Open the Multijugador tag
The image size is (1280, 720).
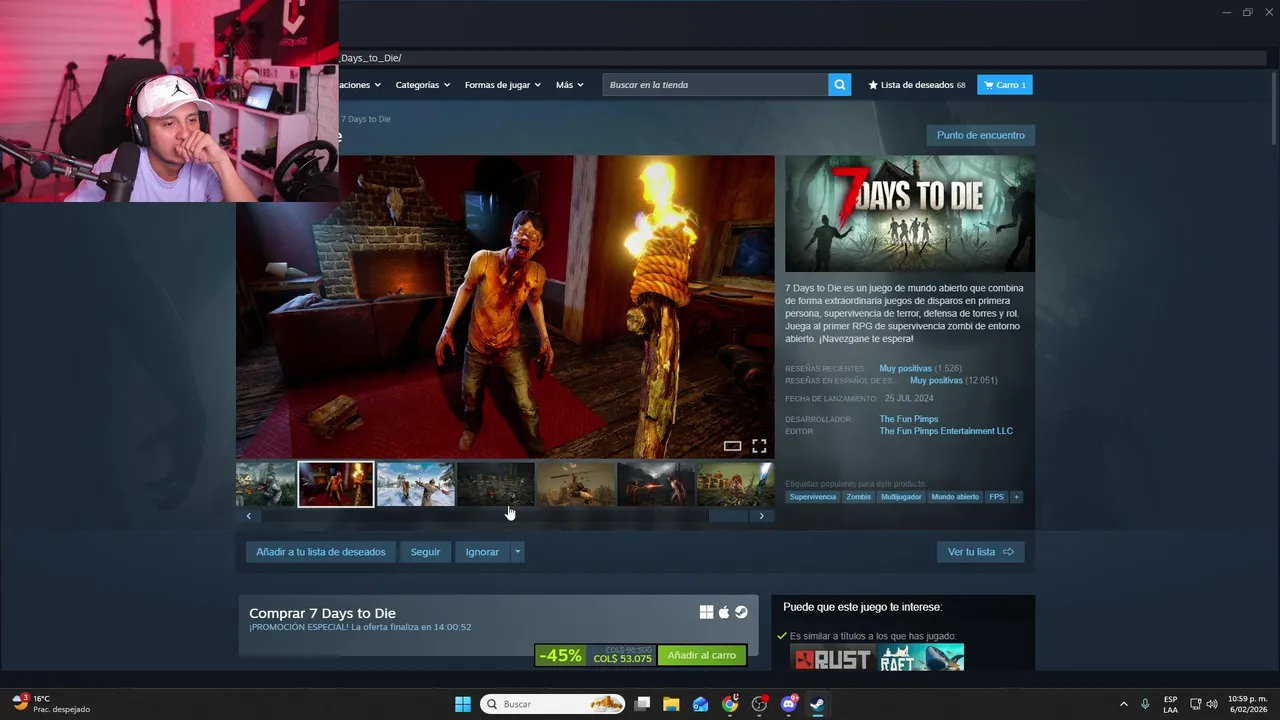point(901,497)
